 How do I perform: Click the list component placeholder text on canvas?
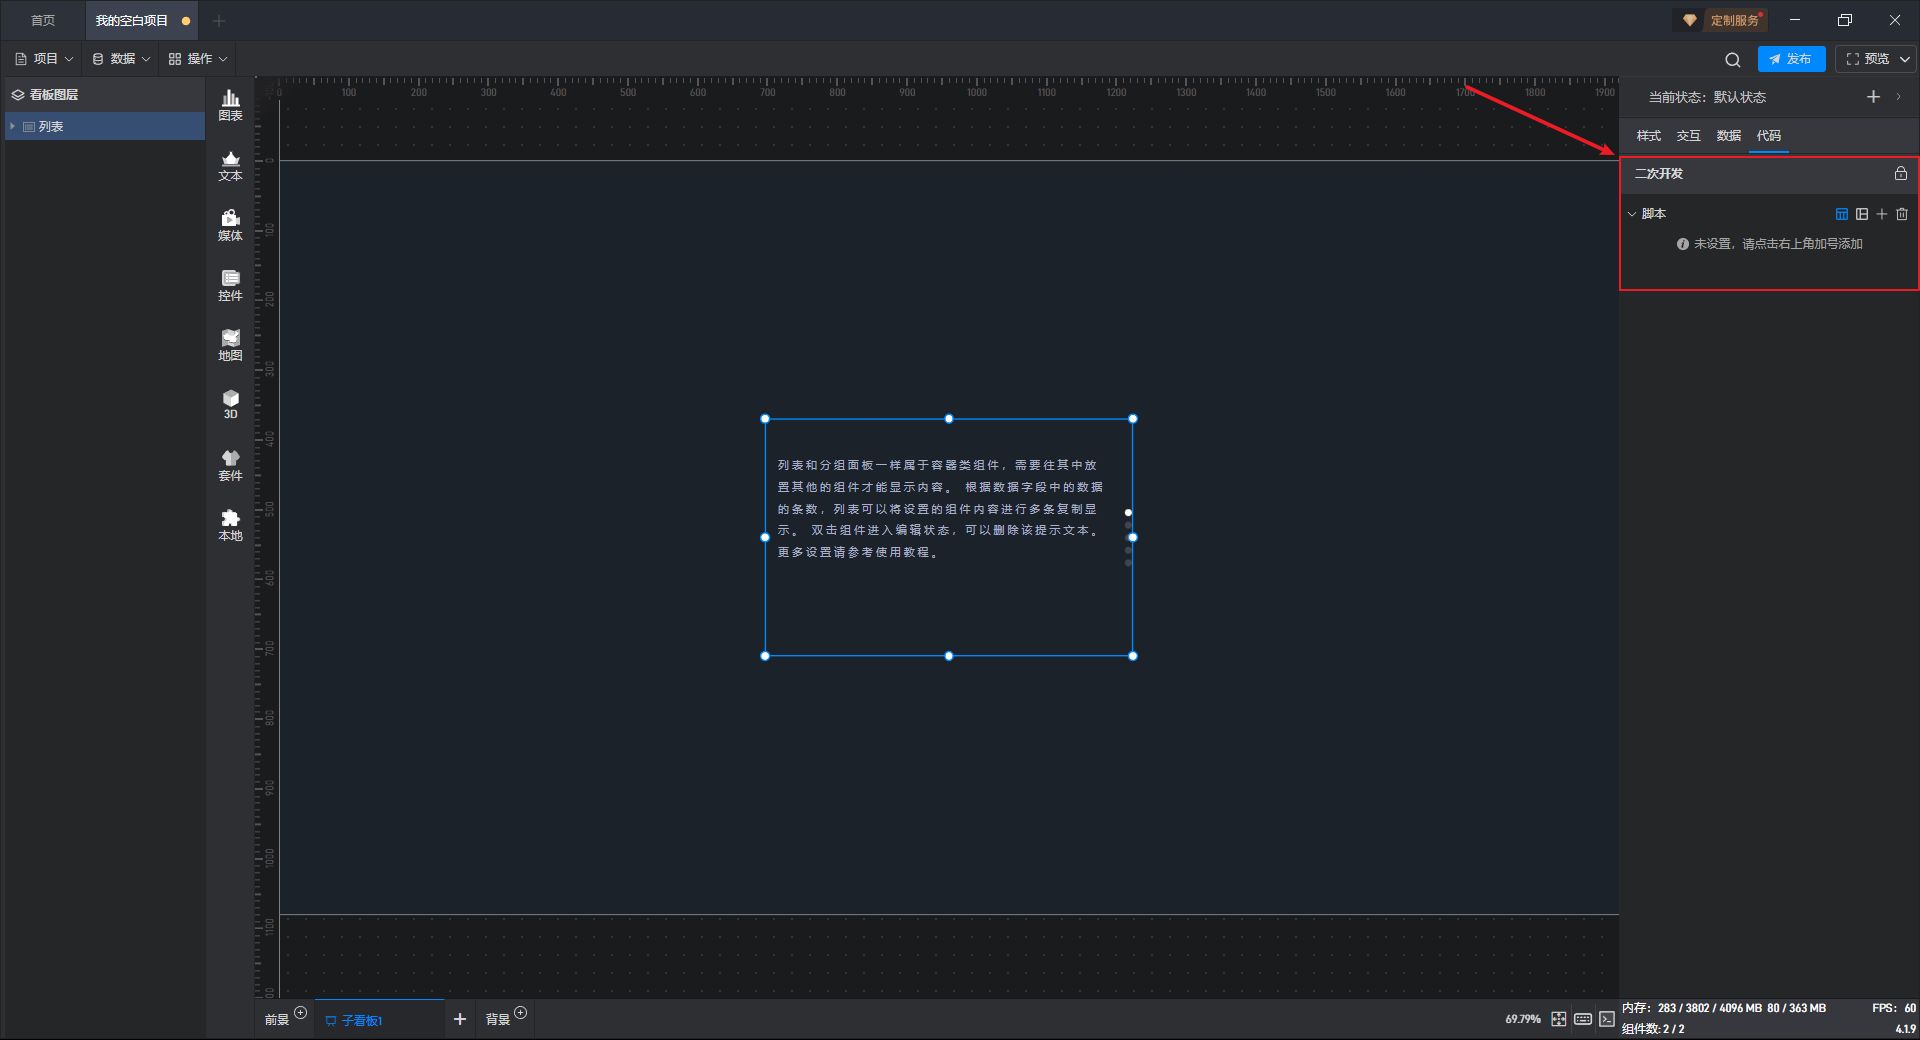(940, 508)
